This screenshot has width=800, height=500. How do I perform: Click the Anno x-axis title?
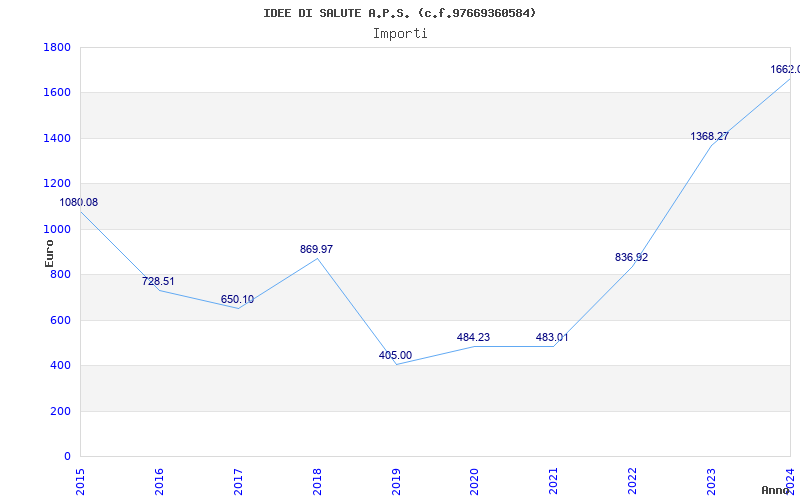pos(776,490)
